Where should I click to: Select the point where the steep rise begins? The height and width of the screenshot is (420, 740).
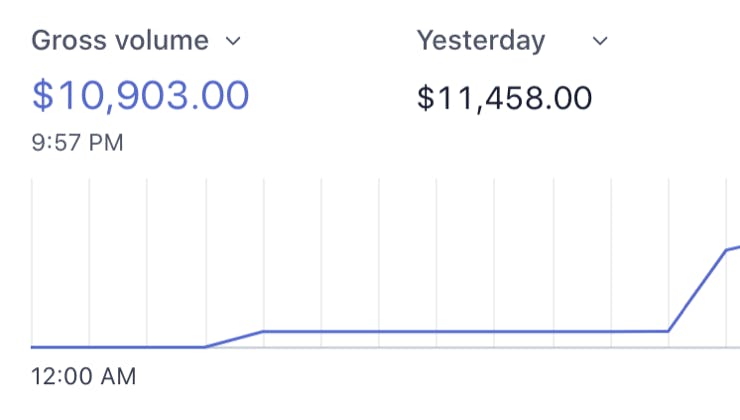tap(668, 330)
